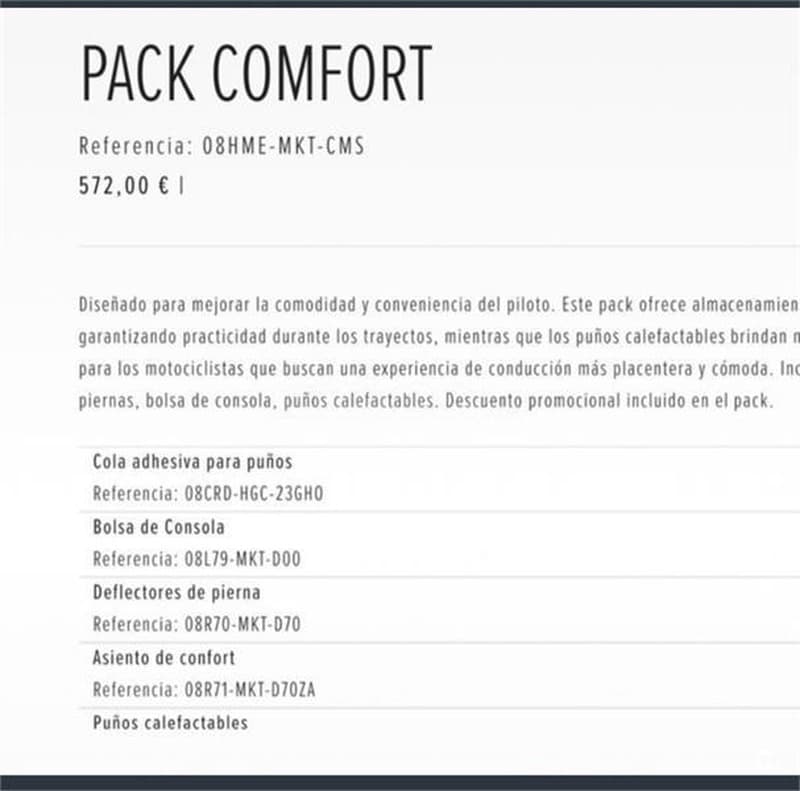The image size is (800, 791).
Task: Click reference code 08CRD-HGC-23GHO
Action: [254, 494]
